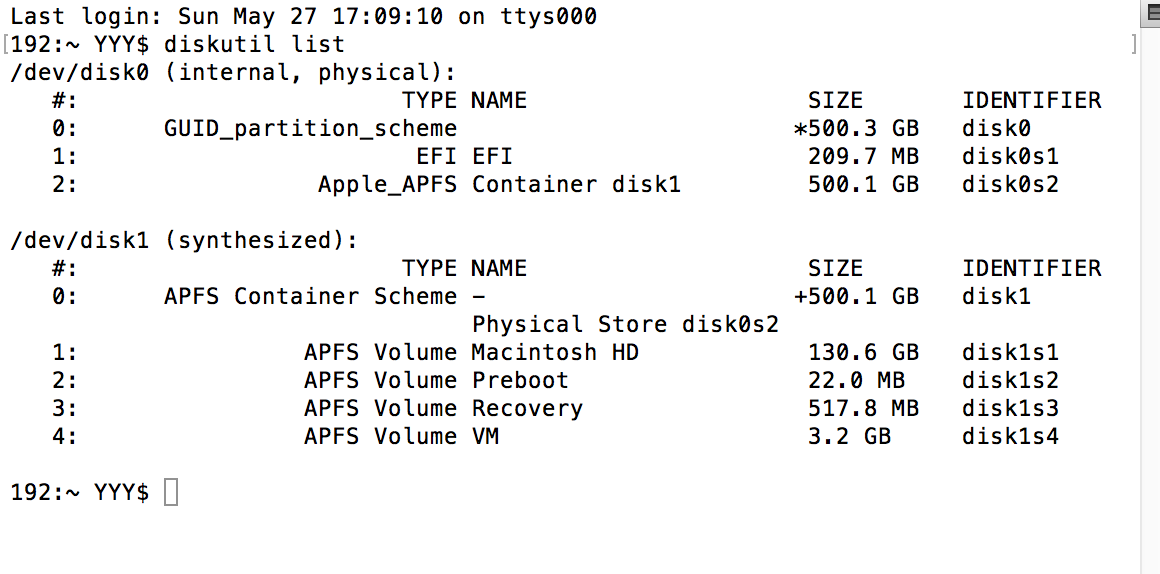Click the 'disk0s1' identifier
Screen dimensions: 1160x574
coord(1010,157)
